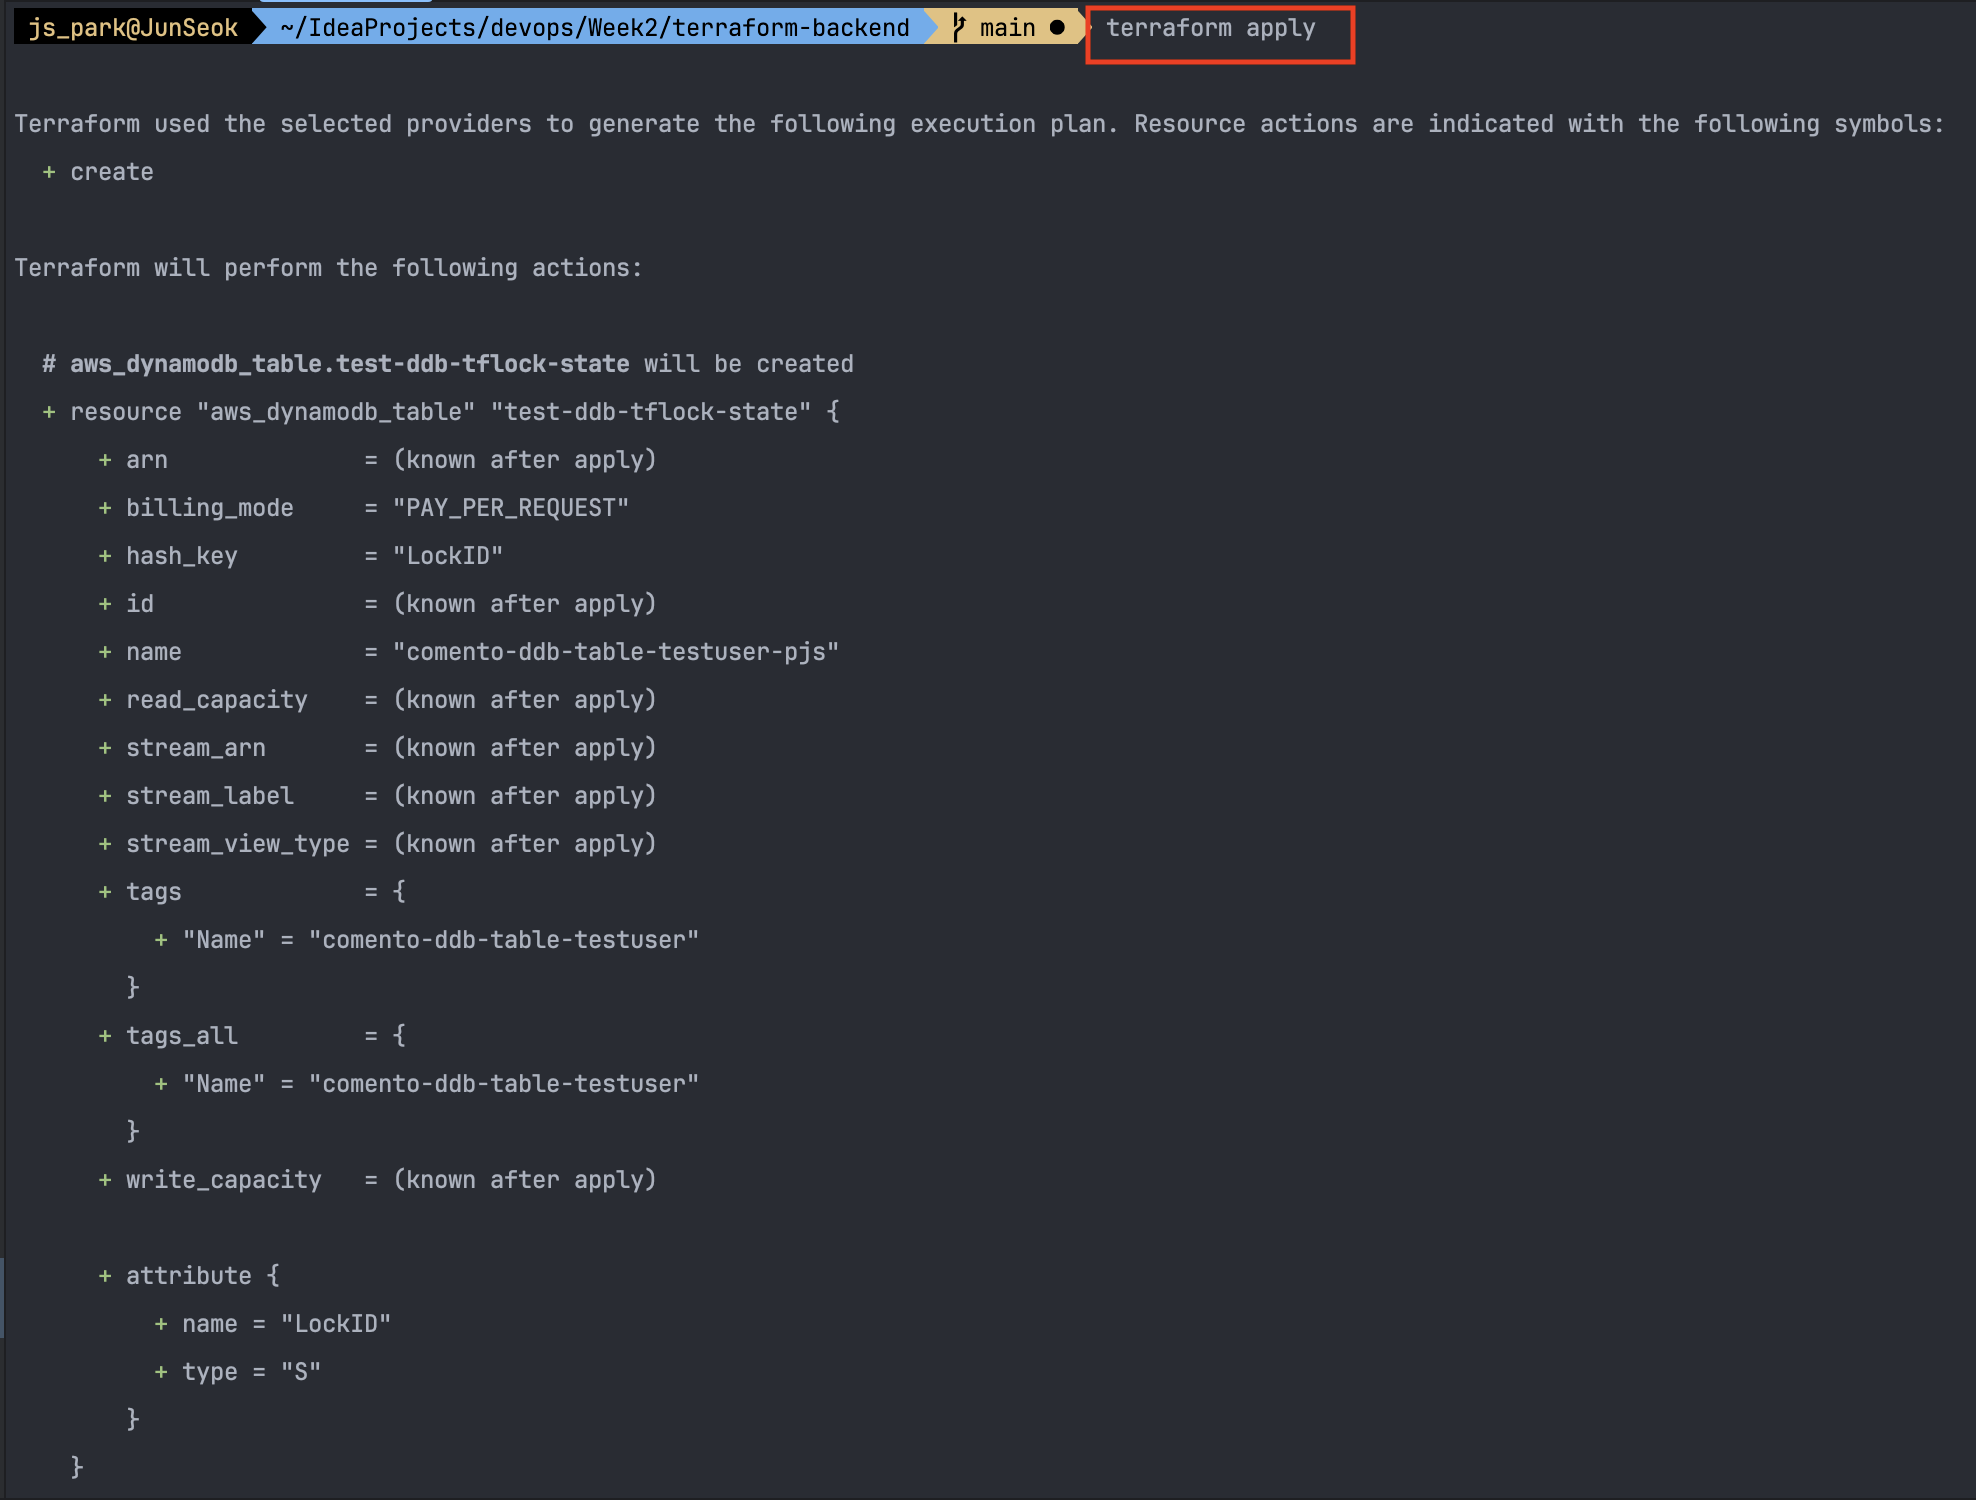
Task: Click the tags opening brace line
Action: [399, 892]
